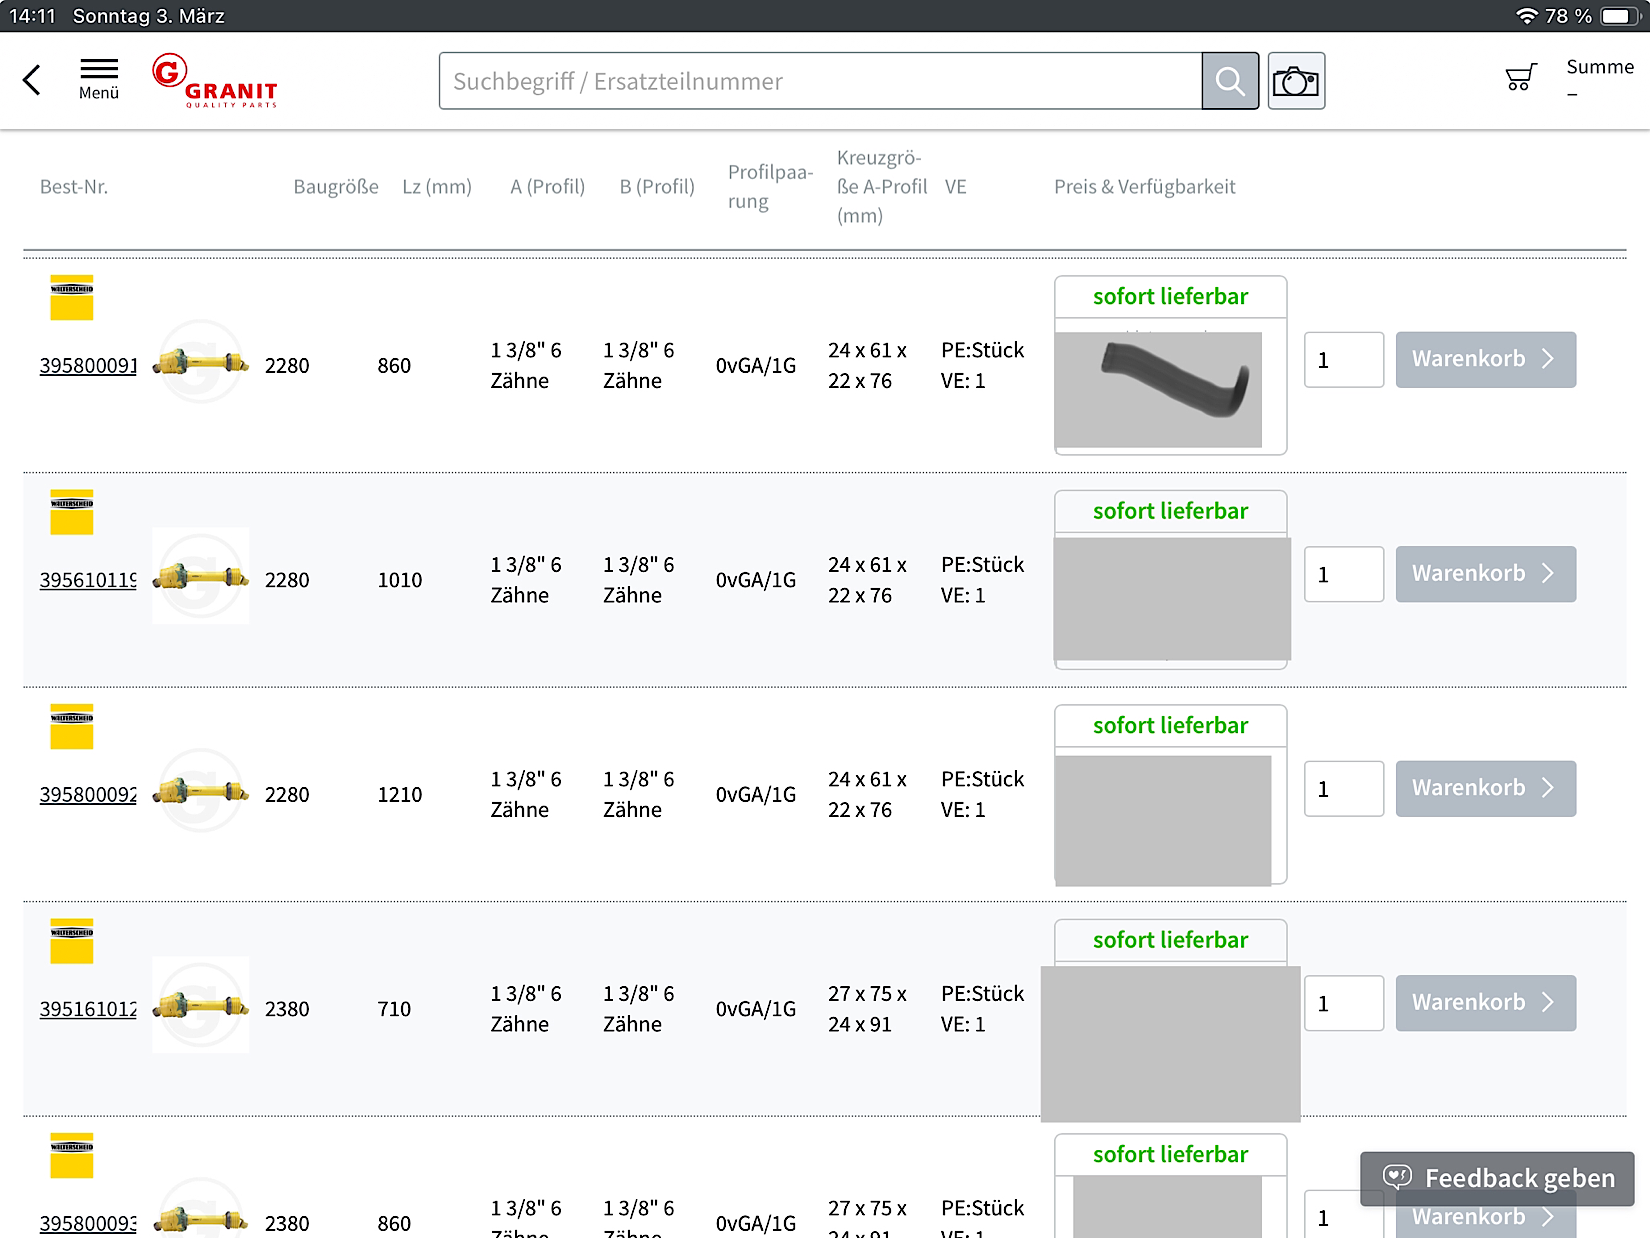This screenshot has height=1238, width=1650.
Task: Click the Walterscheid brand icon in first row
Action: [x=72, y=298]
